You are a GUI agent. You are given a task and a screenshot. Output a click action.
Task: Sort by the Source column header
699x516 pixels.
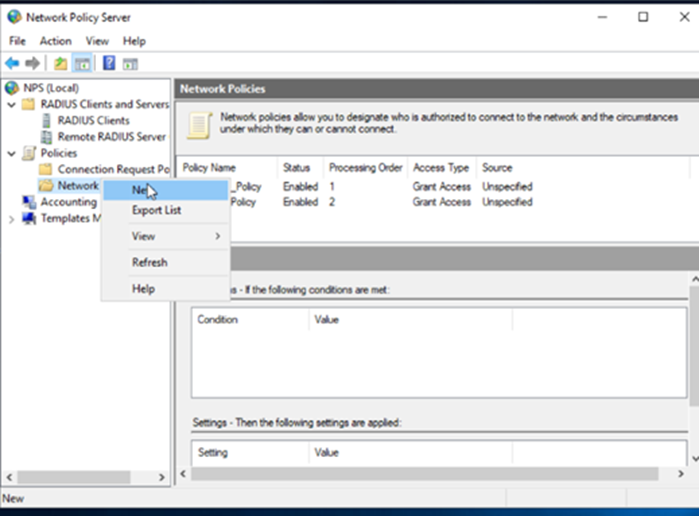583,168
